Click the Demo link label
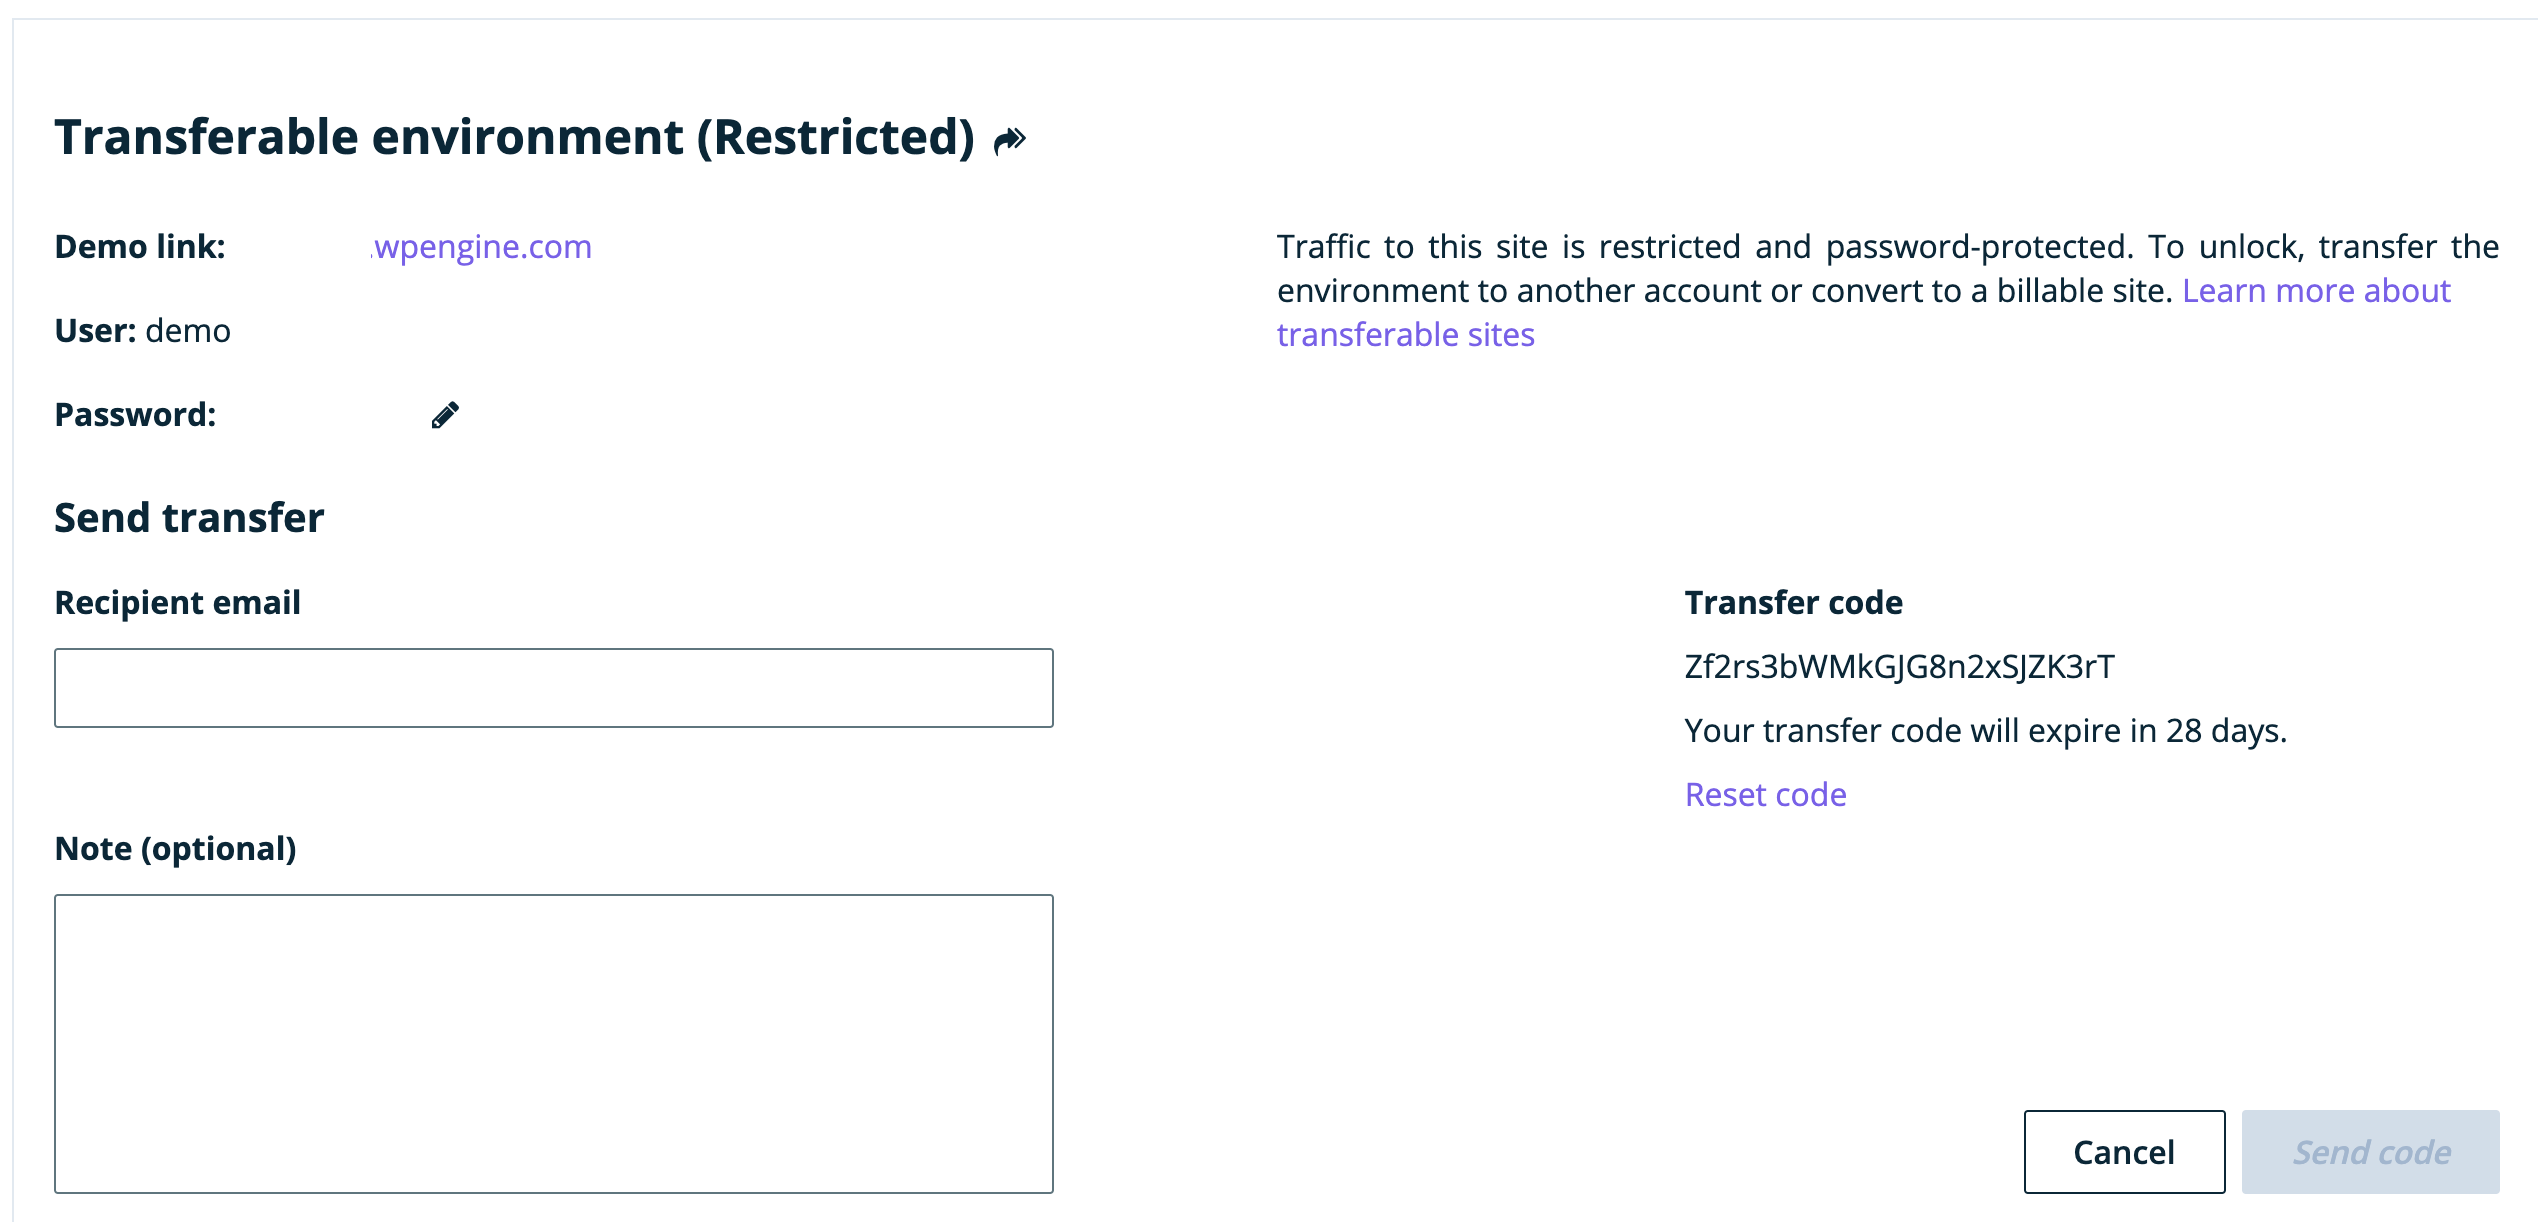 click(x=140, y=247)
